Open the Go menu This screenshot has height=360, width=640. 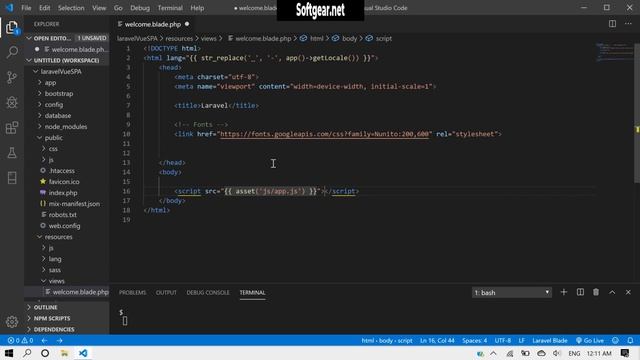coord(118,8)
